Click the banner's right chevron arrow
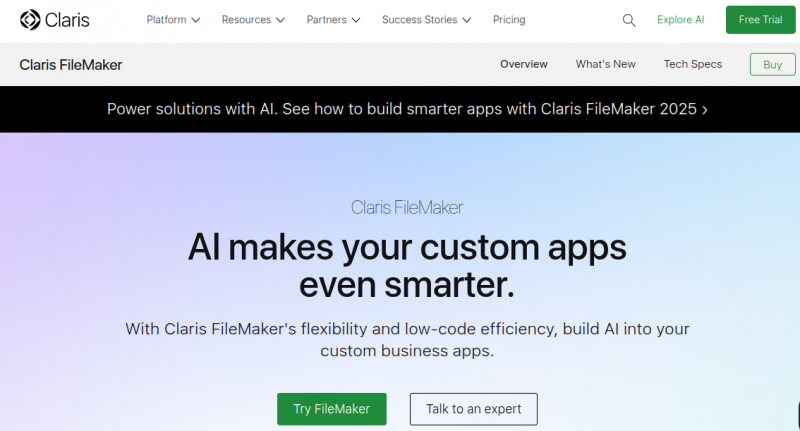Viewport: 800px width, 431px height. coord(705,110)
